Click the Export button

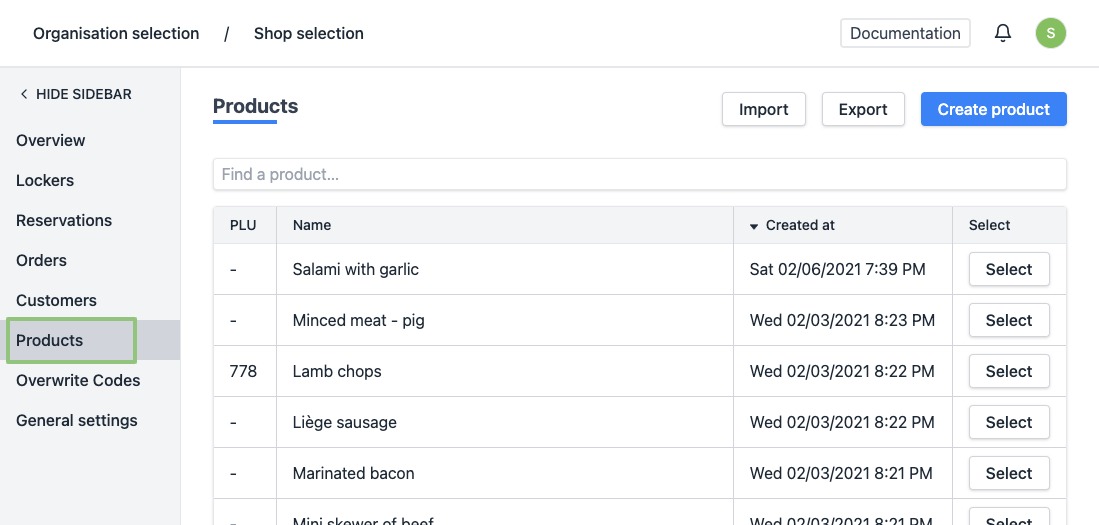point(862,109)
